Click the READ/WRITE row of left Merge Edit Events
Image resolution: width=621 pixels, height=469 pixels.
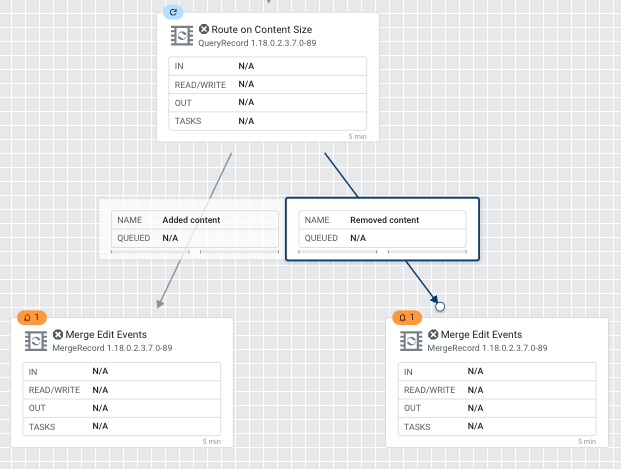click(121, 390)
